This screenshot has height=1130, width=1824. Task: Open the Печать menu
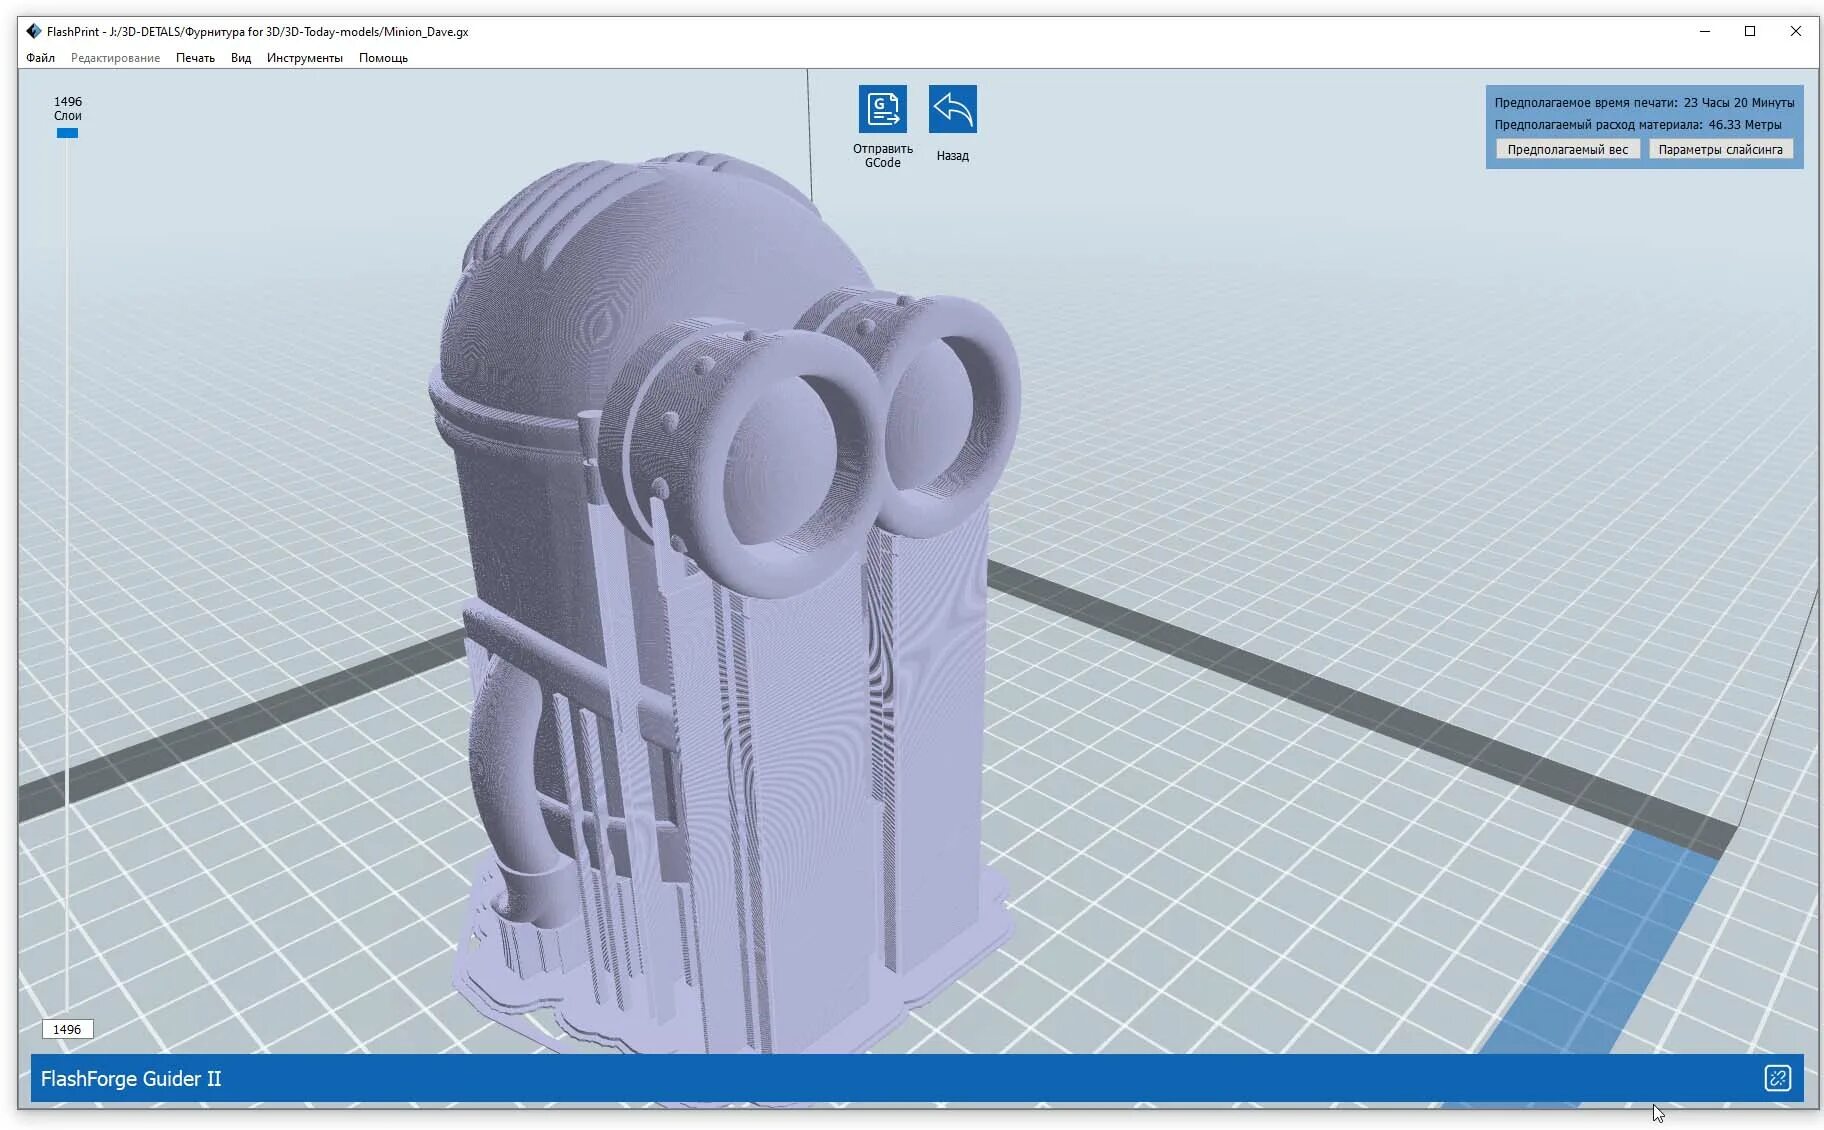point(195,58)
